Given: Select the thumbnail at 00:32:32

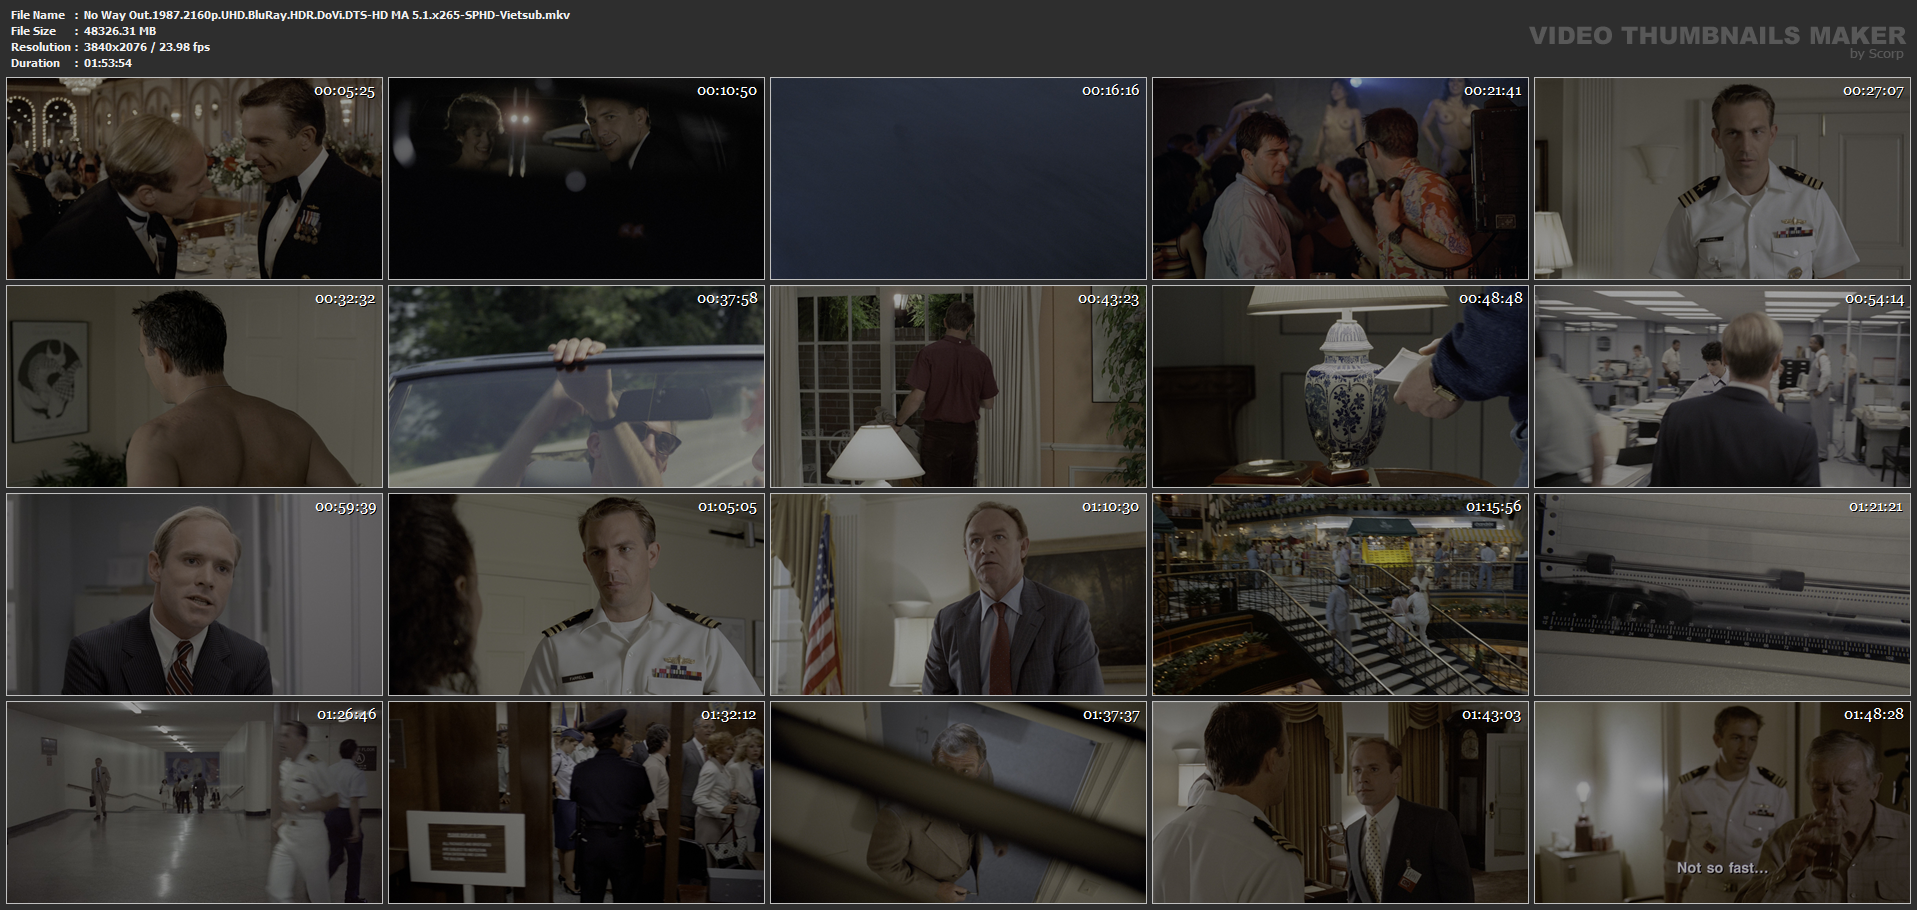Looking at the screenshot, I should pos(194,387).
